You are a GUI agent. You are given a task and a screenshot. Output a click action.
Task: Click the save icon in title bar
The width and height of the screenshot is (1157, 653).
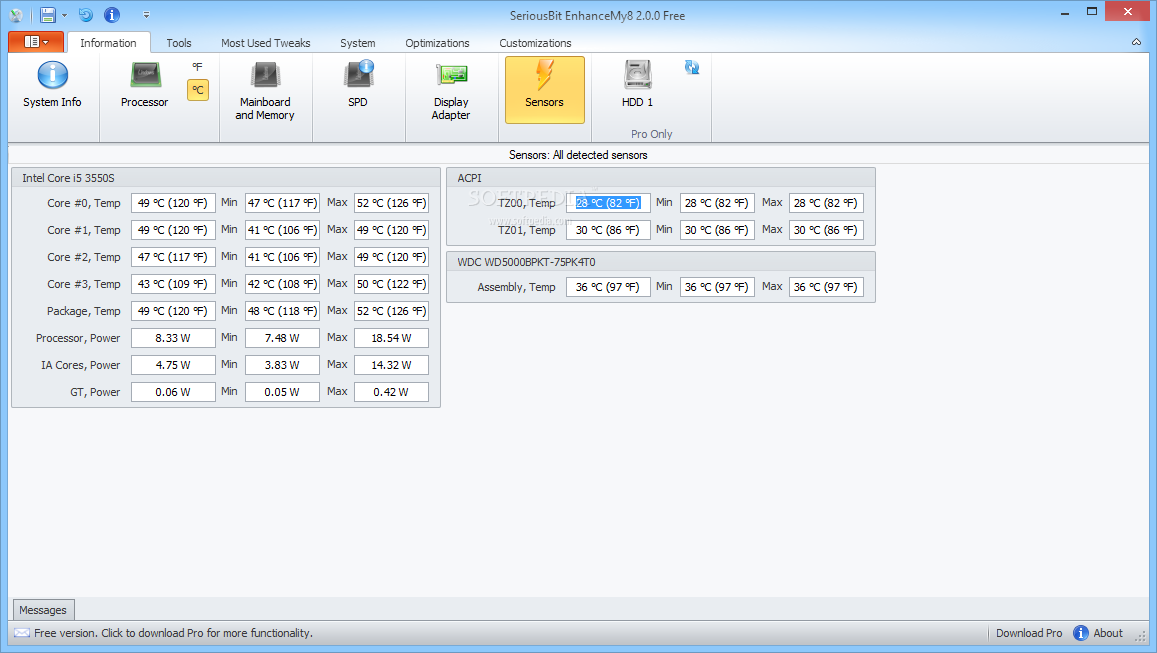(47, 15)
